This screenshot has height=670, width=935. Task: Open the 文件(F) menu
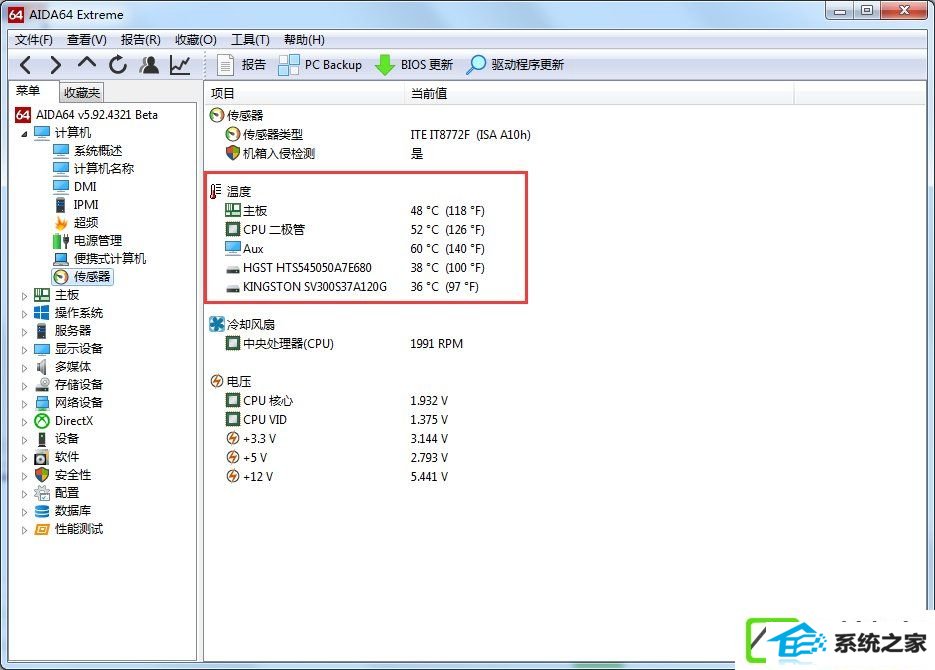34,39
